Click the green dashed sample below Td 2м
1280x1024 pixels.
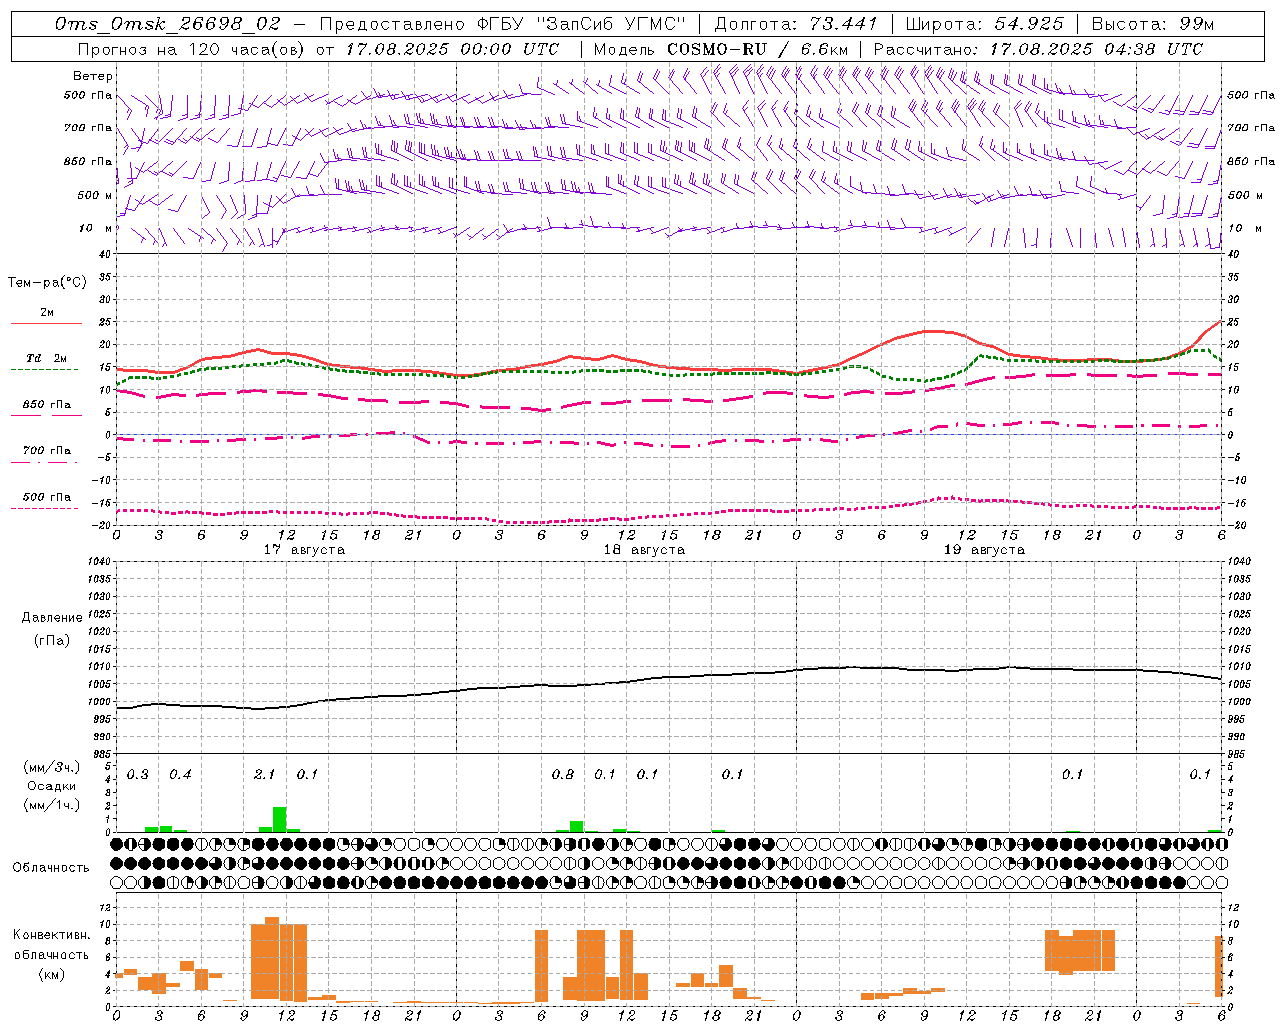(45, 369)
